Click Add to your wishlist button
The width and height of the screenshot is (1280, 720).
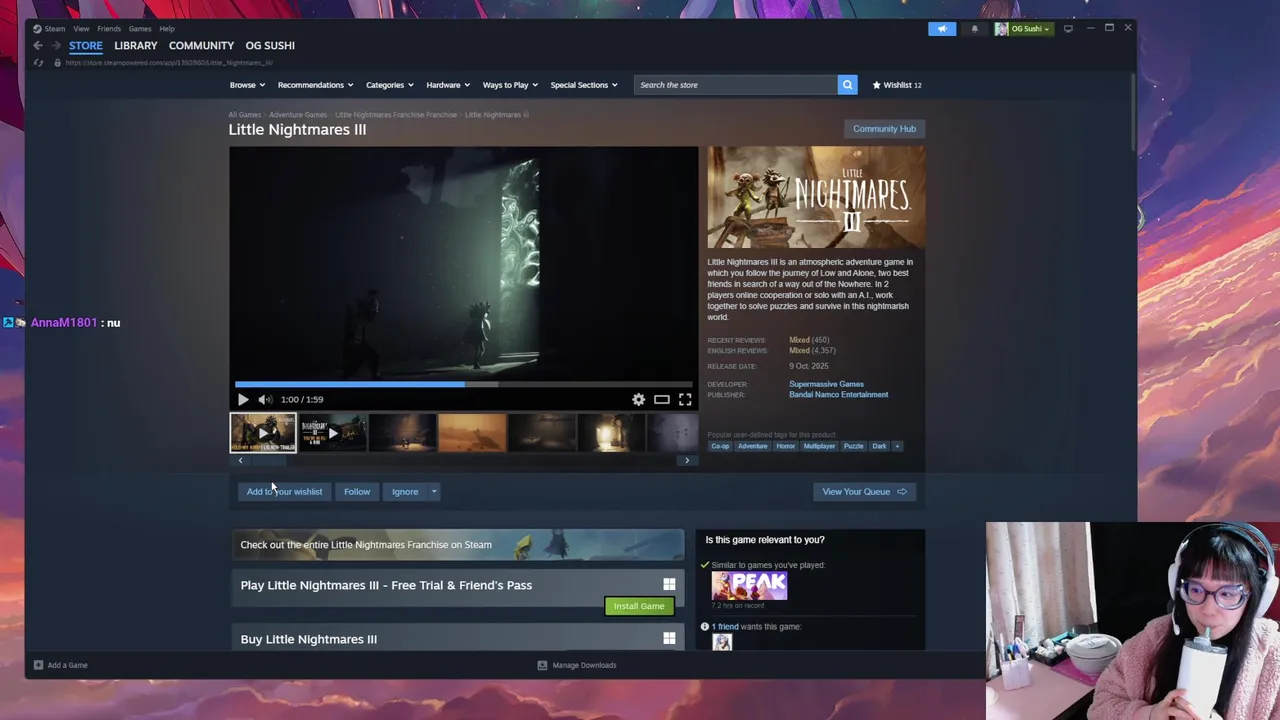click(284, 492)
